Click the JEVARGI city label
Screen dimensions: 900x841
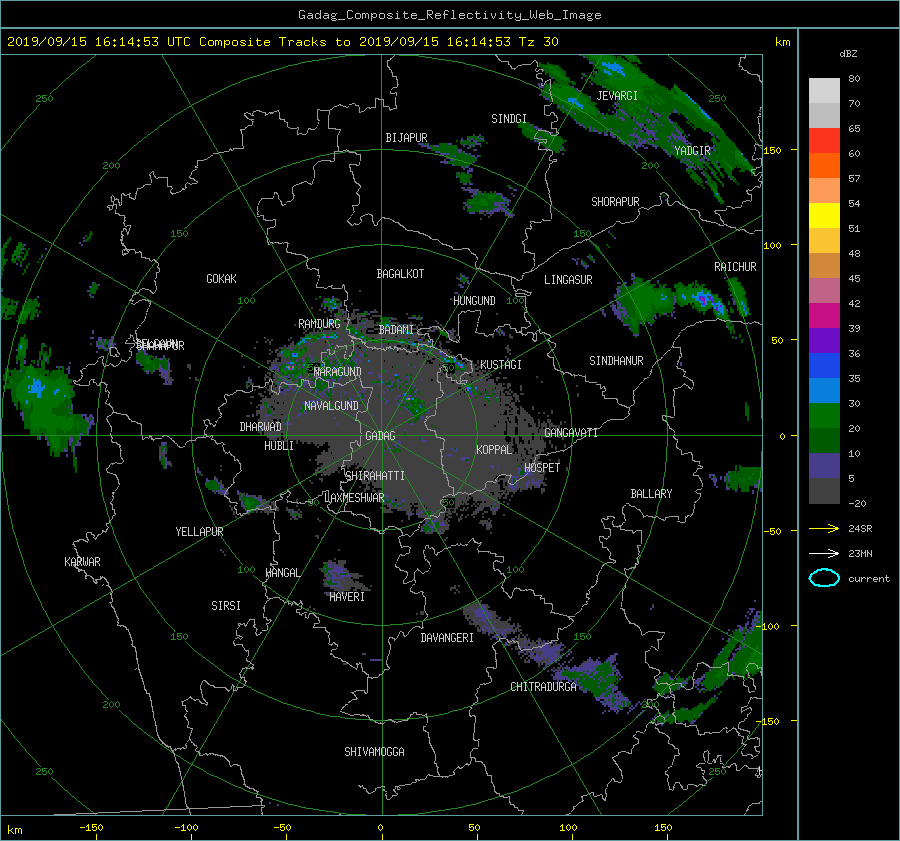click(617, 96)
